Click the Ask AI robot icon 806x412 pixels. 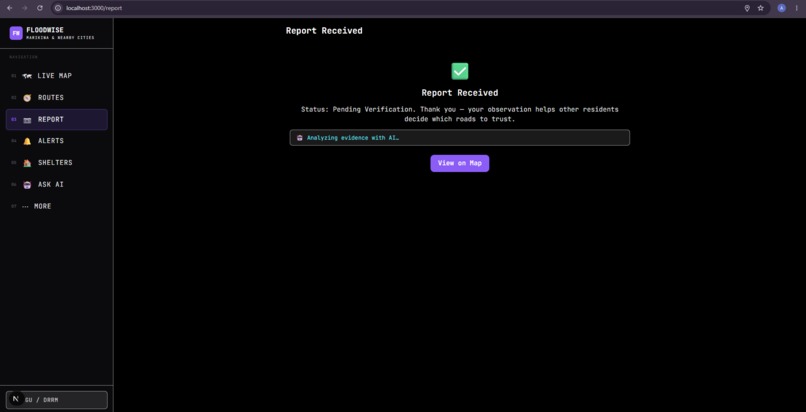coord(27,184)
